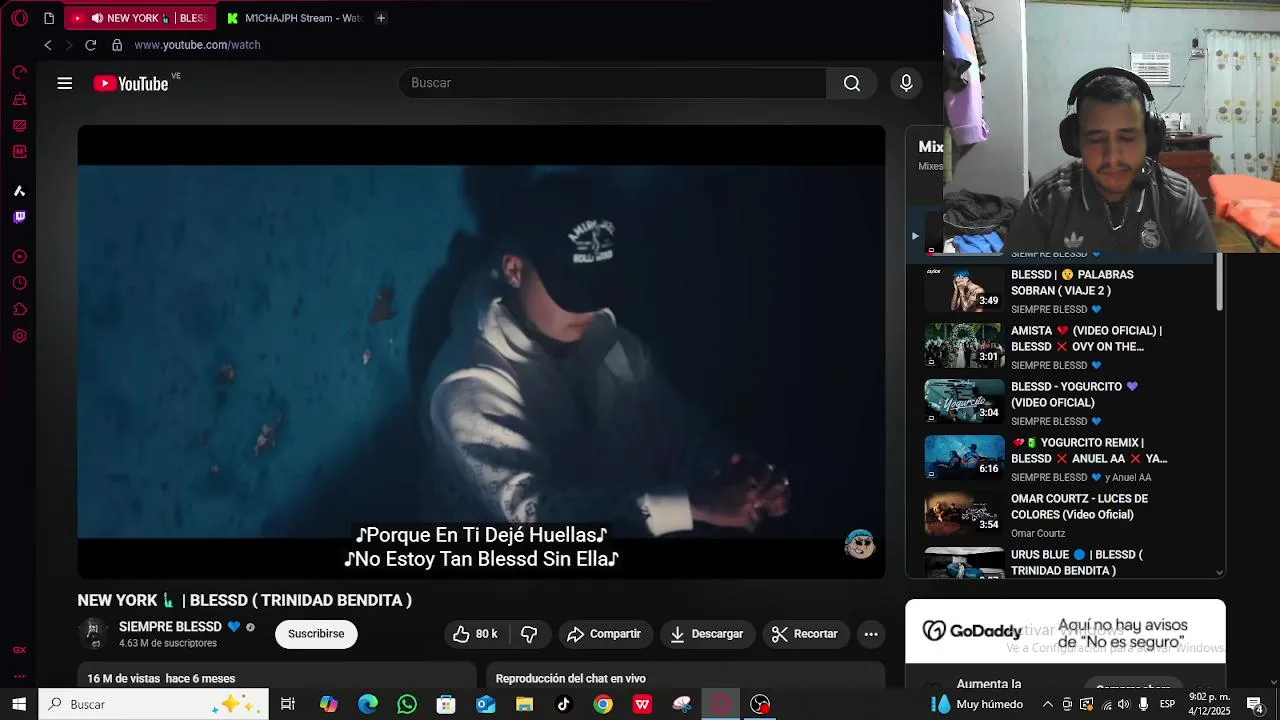The width and height of the screenshot is (1280, 720).
Task: Open PALABRAS SOBRAN (VIAJE 2) thumbnail
Action: pyautogui.click(x=964, y=290)
